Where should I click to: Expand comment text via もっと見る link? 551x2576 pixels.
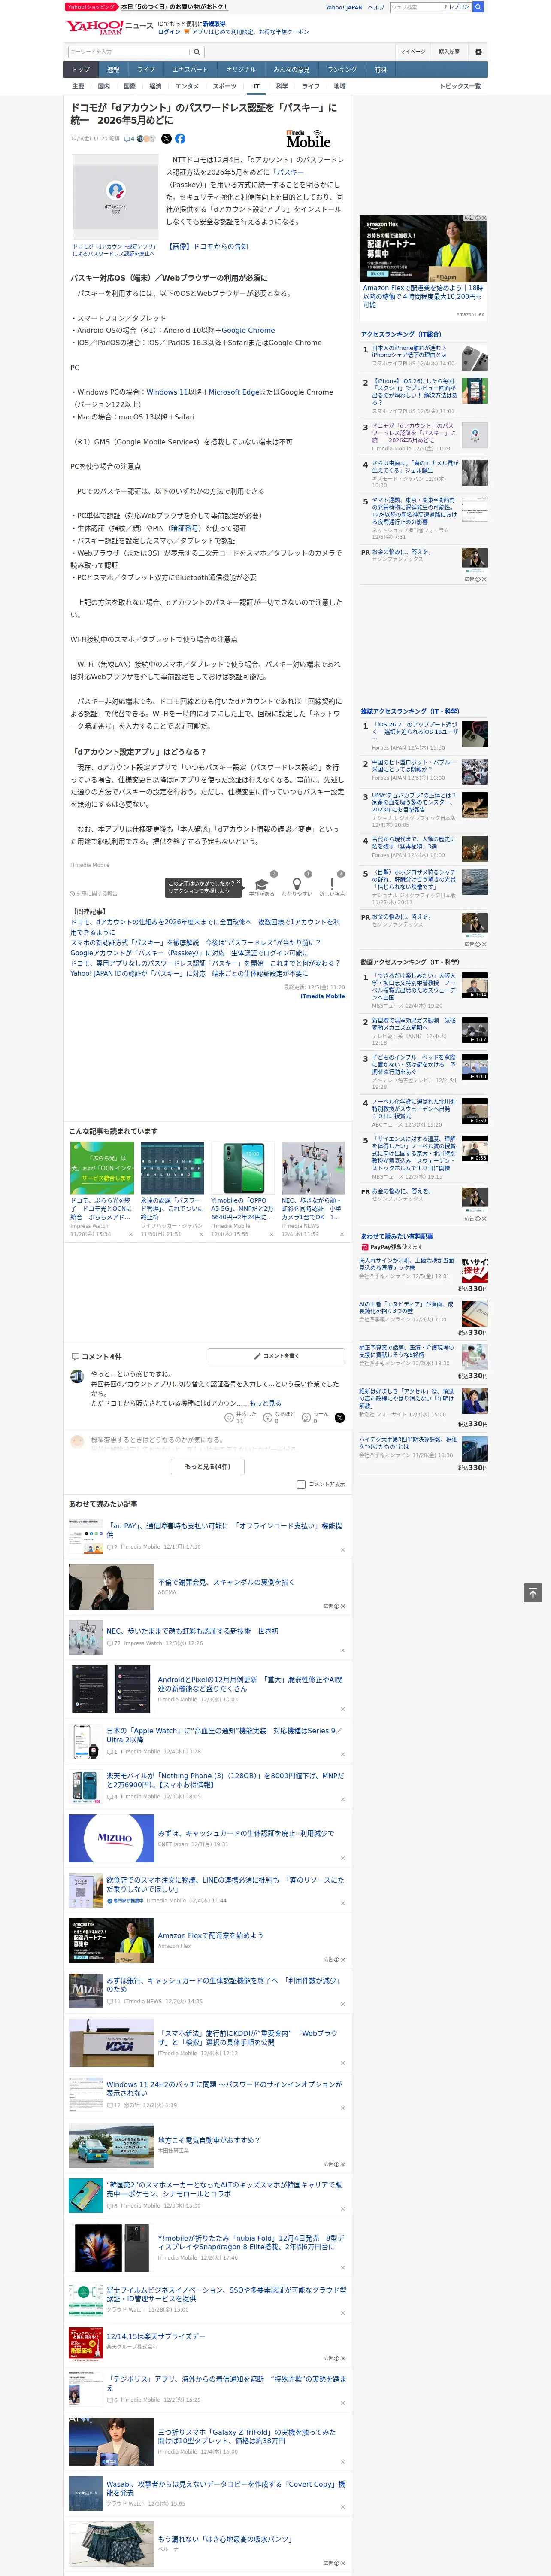point(265,1403)
